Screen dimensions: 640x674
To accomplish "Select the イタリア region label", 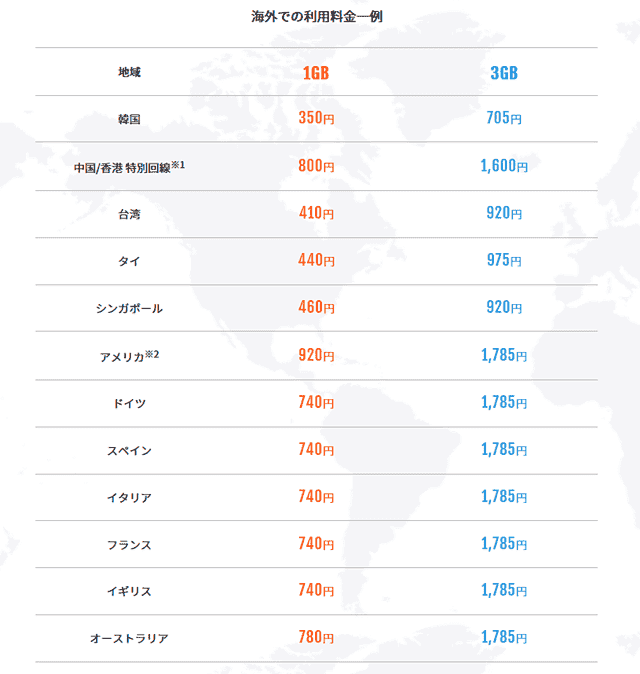I will tap(129, 497).
